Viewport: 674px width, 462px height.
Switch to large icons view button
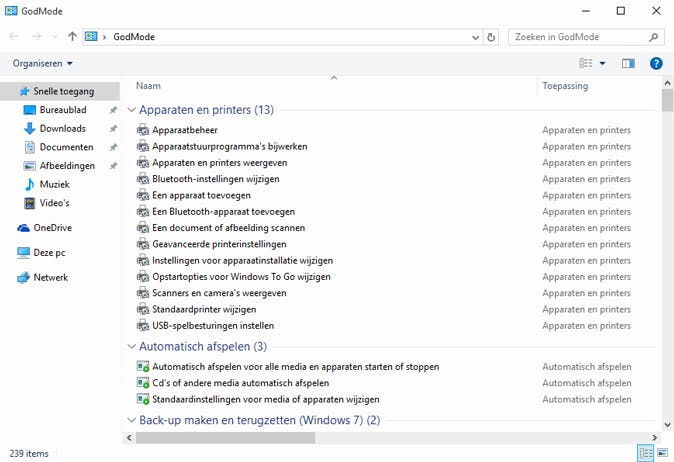coord(662,453)
